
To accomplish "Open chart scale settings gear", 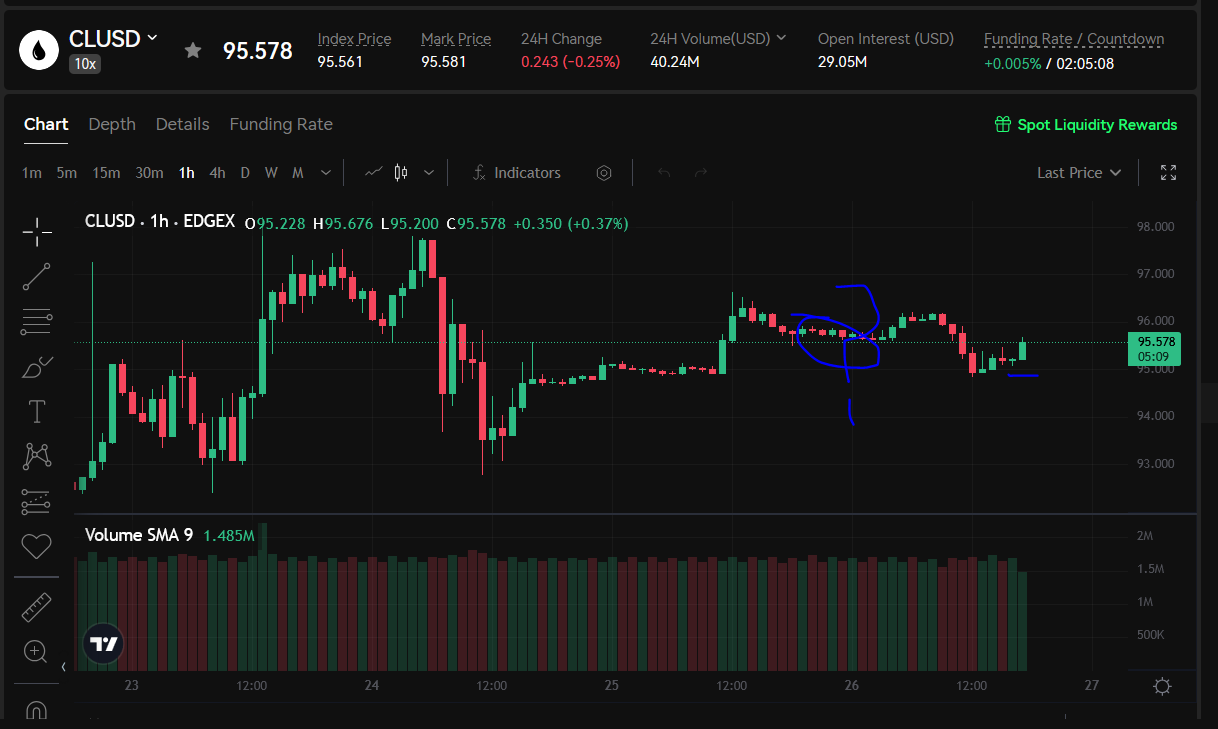I will click(x=1162, y=686).
